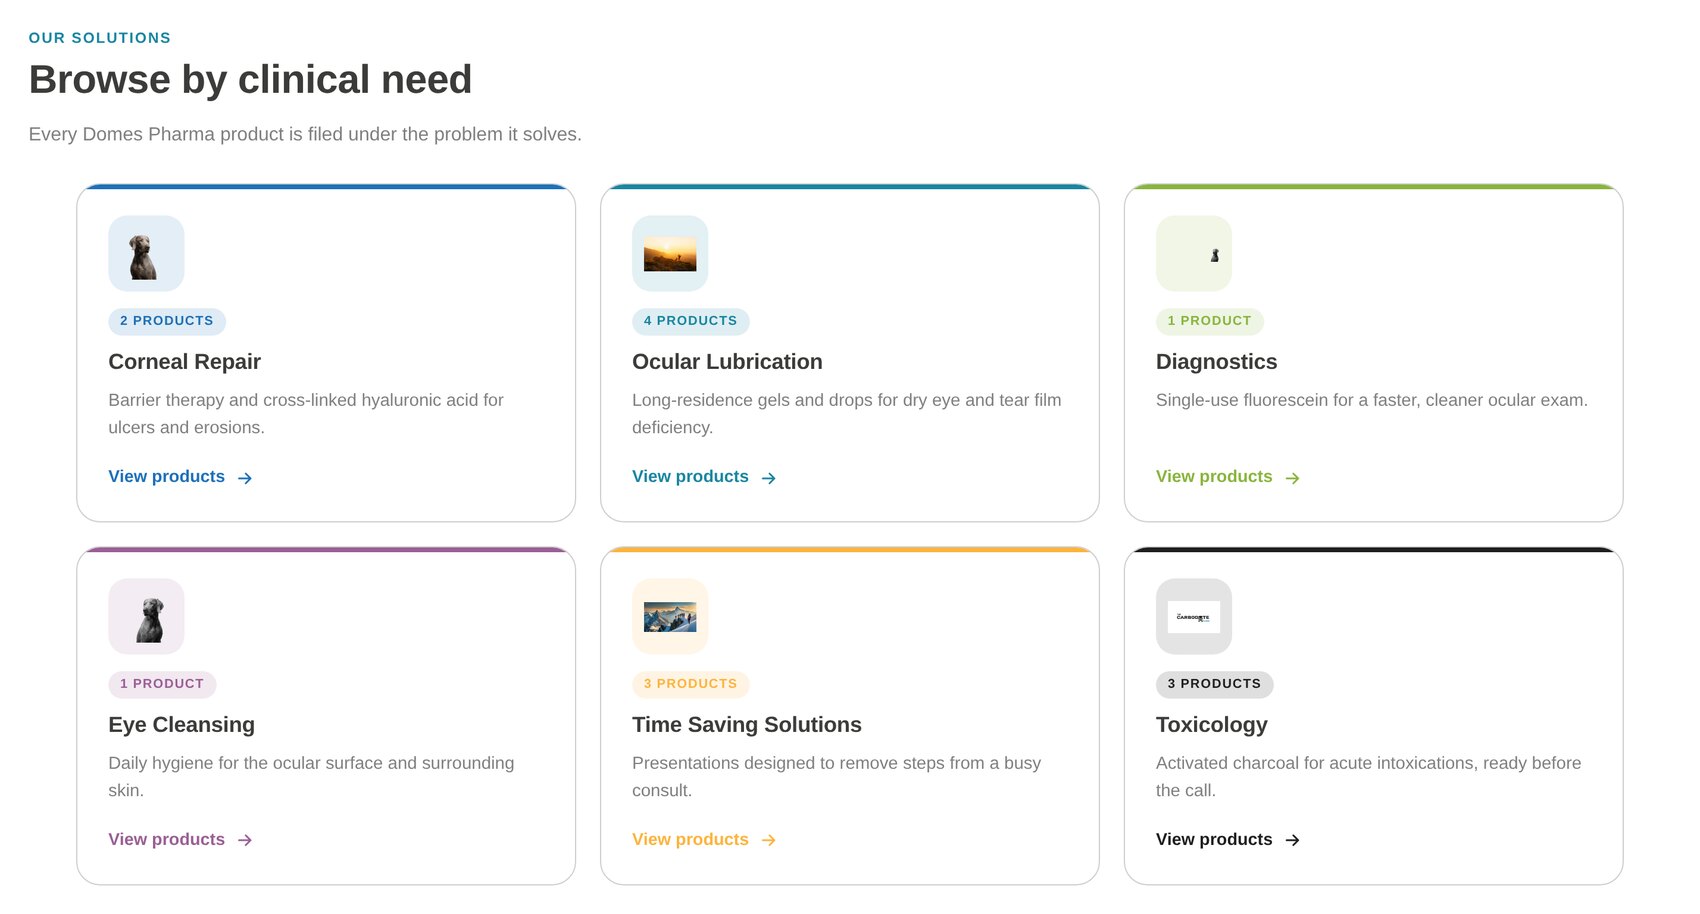Click the 4 Products badge

pyautogui.click(x=691, y=321)
